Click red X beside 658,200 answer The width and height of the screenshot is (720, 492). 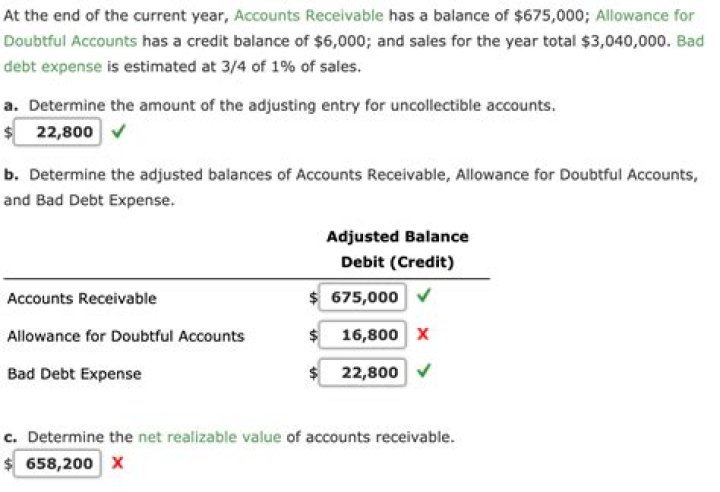[x=118, y=463]
